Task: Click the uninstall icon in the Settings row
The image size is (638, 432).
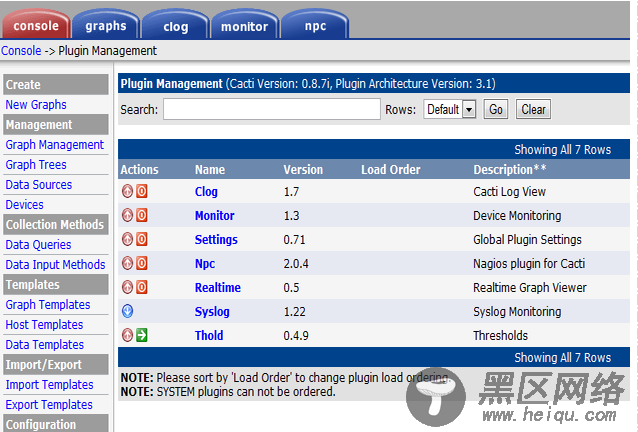Action: click(127, 239)
